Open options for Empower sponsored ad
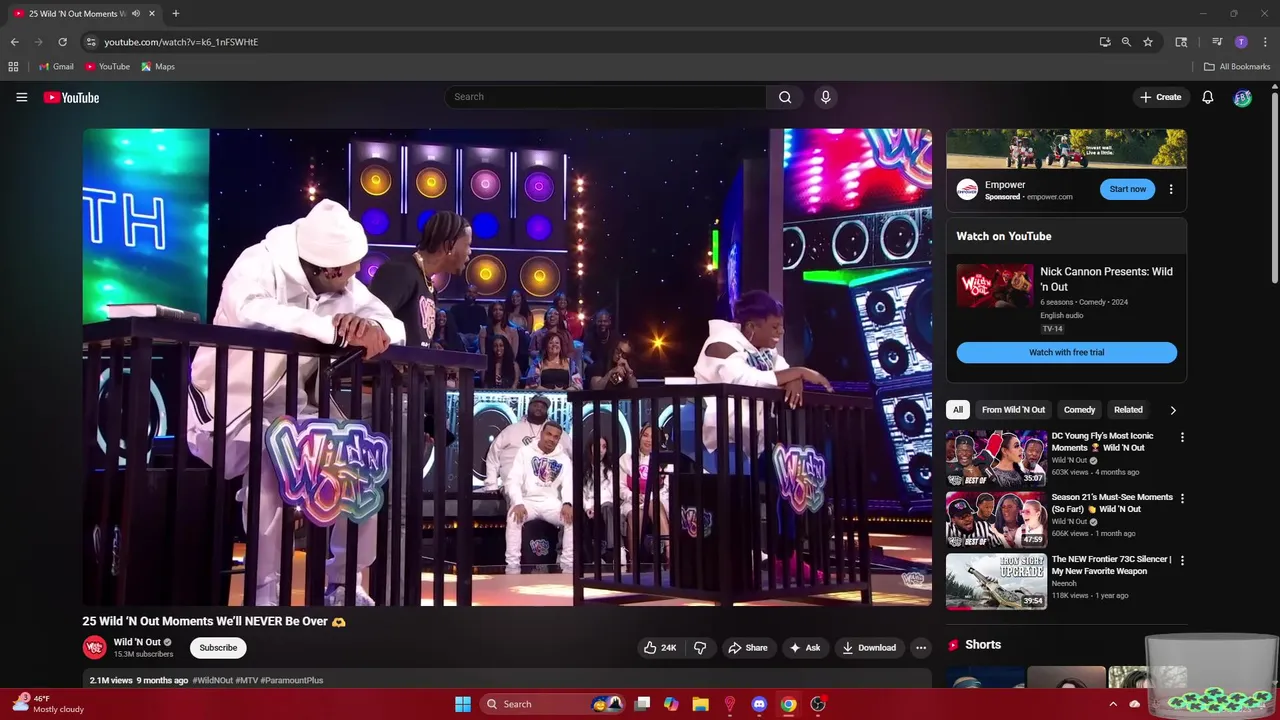 pos(1171,189)
